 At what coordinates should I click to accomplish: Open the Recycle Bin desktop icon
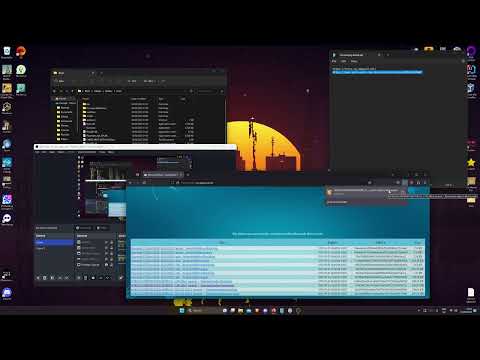point(7,52)
